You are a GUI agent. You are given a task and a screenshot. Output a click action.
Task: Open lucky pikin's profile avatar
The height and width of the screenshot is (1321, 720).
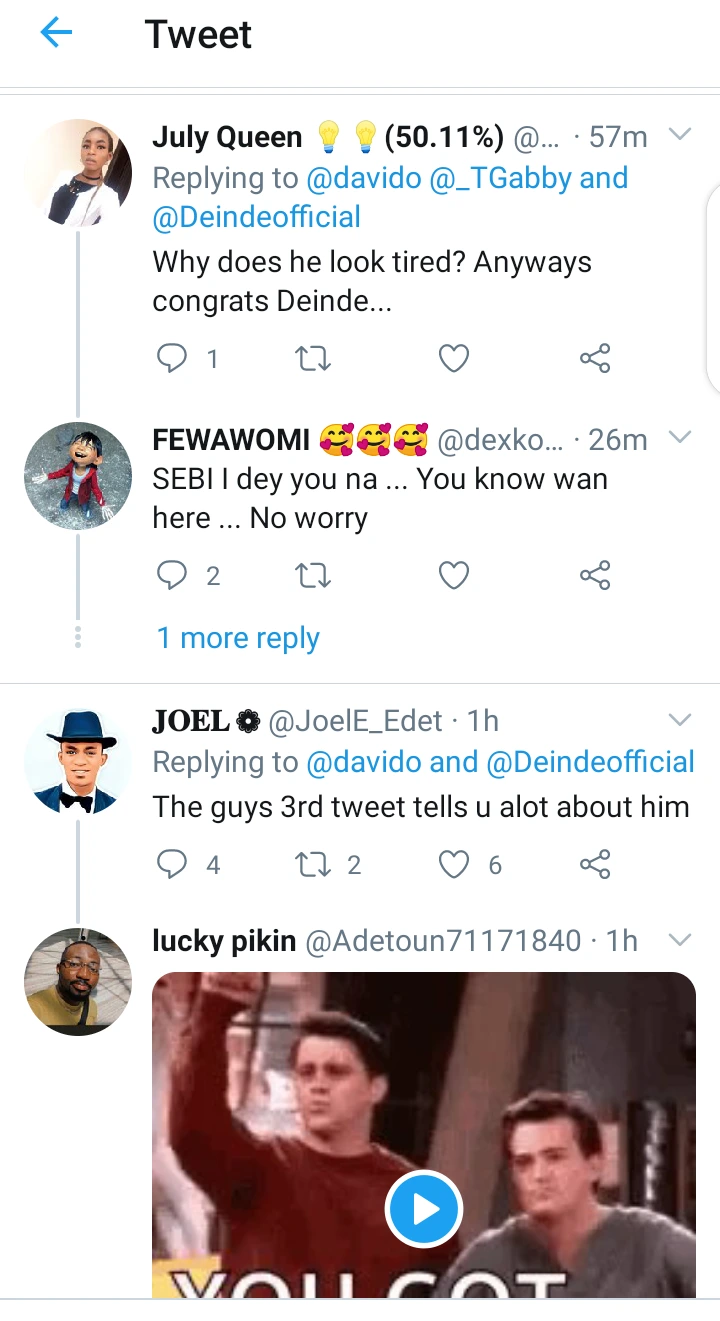tap(78, 981)
